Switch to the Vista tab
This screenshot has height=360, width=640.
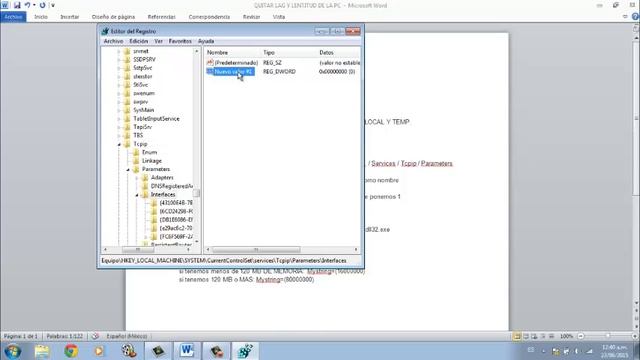[x=279, y=17]
